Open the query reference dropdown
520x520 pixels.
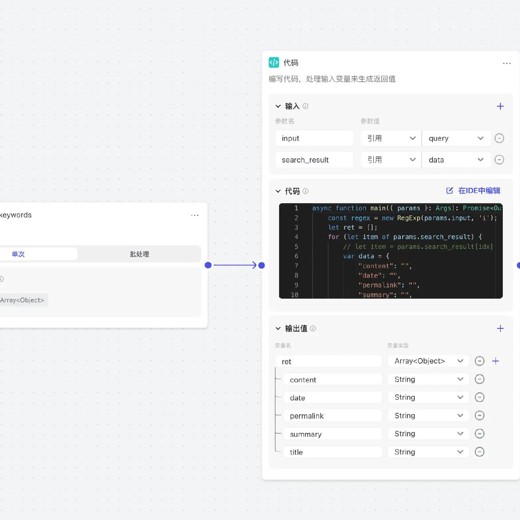(456, 138)
